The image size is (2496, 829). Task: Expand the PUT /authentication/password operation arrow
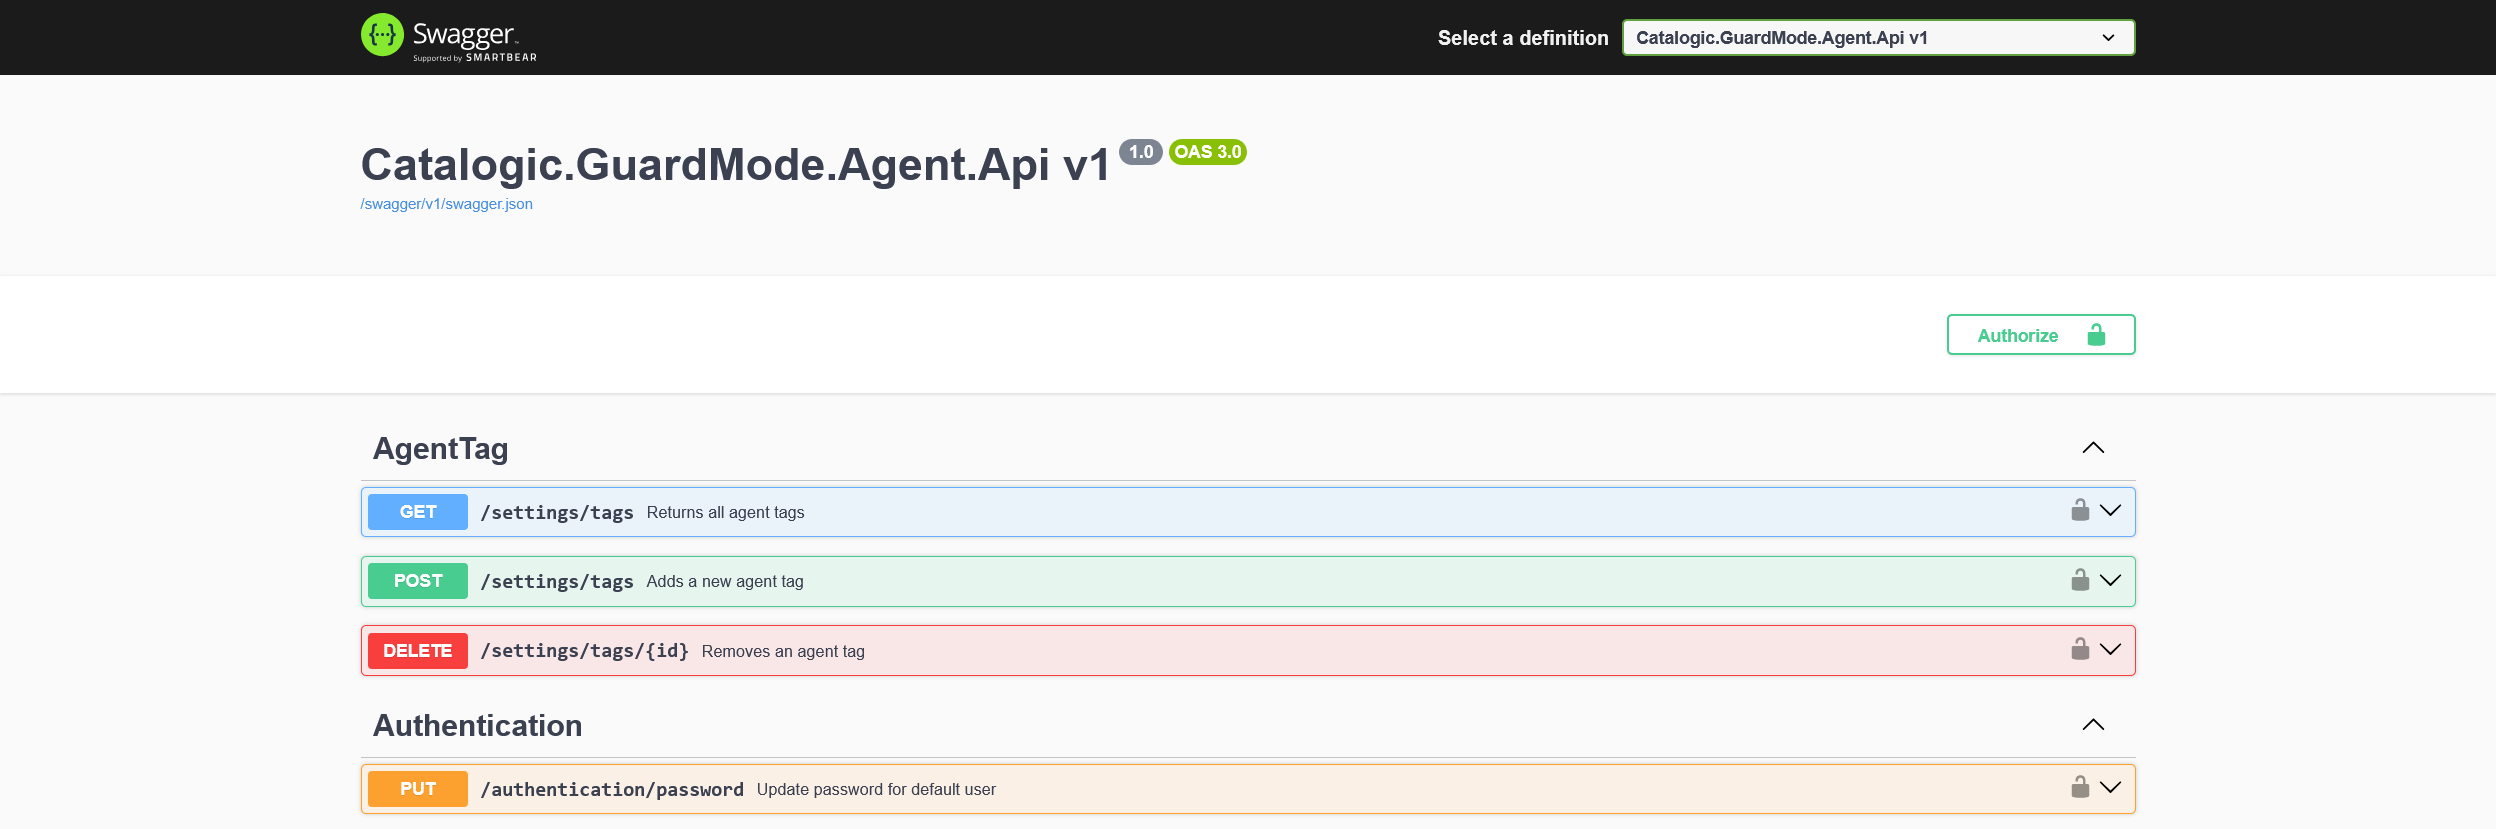2110,788
